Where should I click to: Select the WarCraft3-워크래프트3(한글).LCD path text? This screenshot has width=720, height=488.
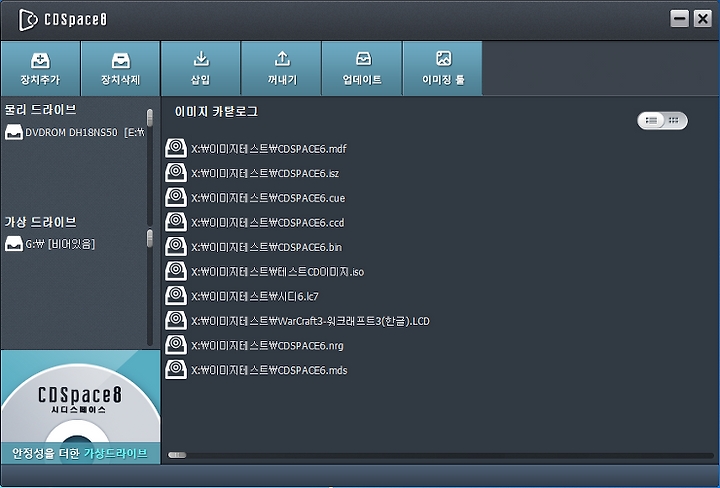(310, 321)
